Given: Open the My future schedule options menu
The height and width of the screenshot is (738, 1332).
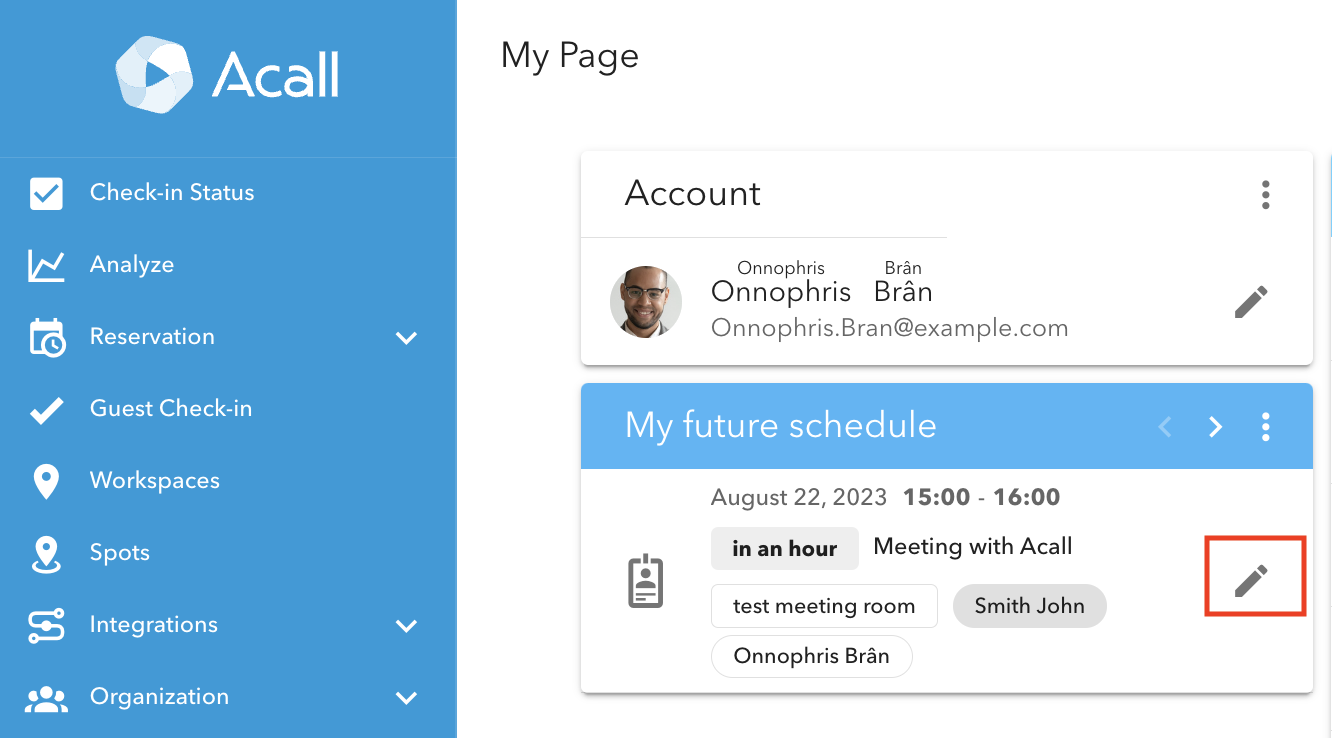Looking at the screenshot, I should [x=1265, y=427].
